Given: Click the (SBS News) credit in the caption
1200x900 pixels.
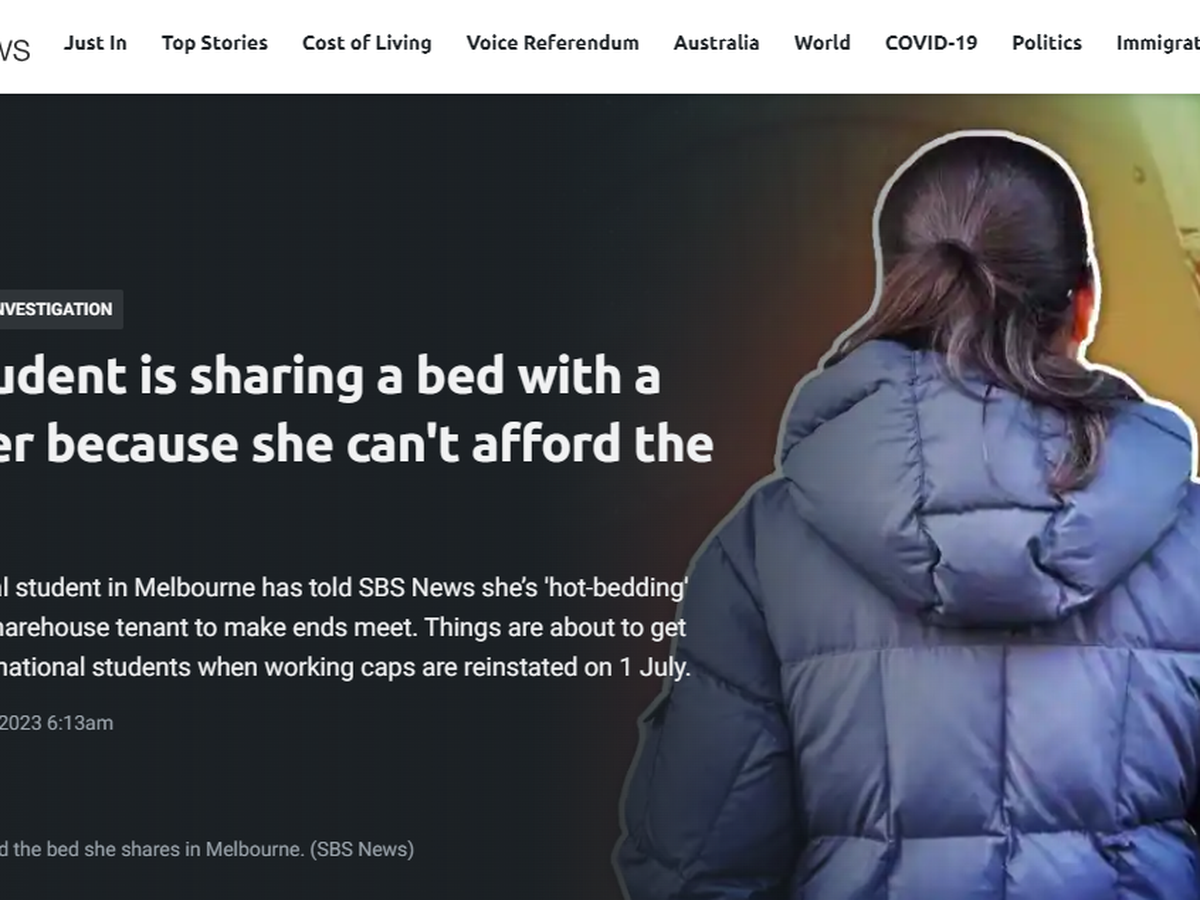Looking at the screenshot, I should pyautogui.click(x=362, y=849).
